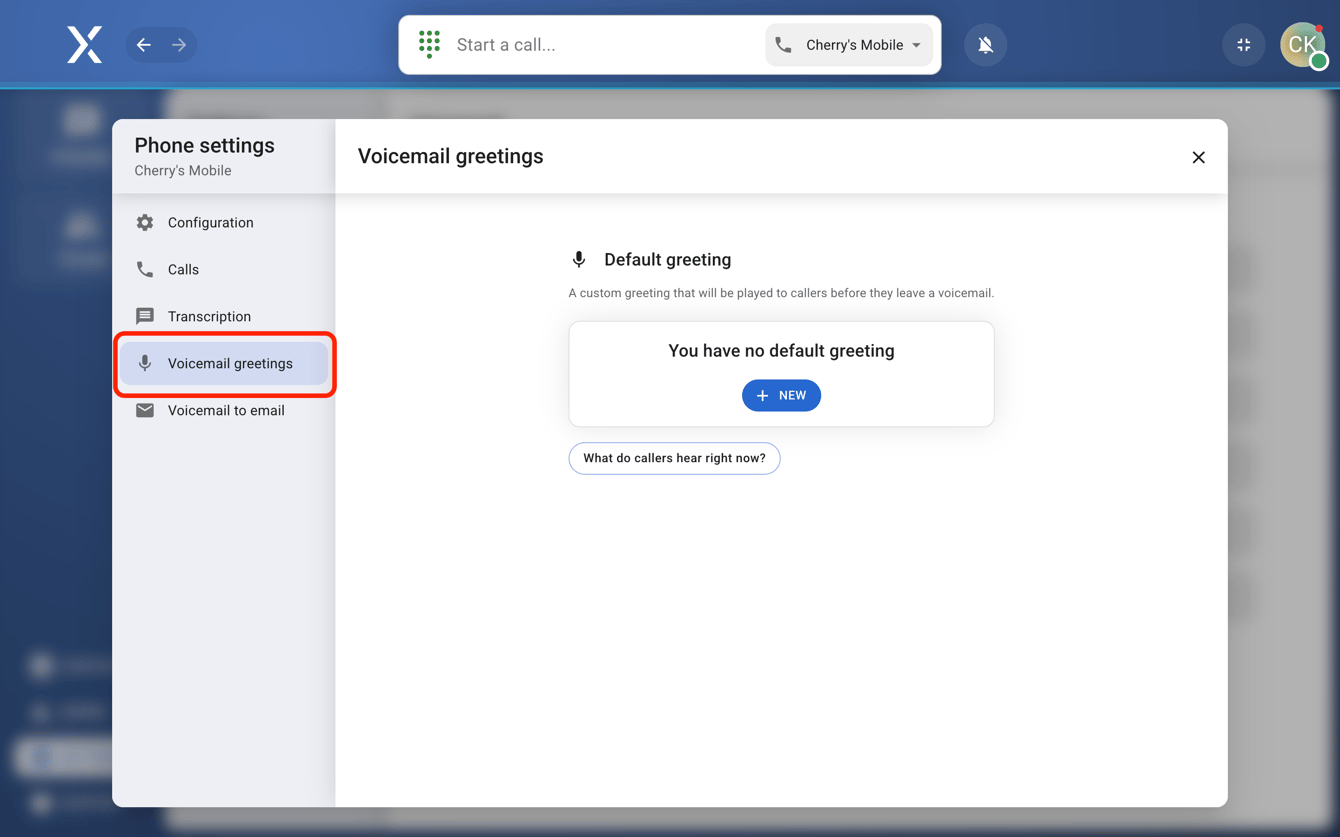
Task: Open Transcription settings
Action: tap(209, 317)
